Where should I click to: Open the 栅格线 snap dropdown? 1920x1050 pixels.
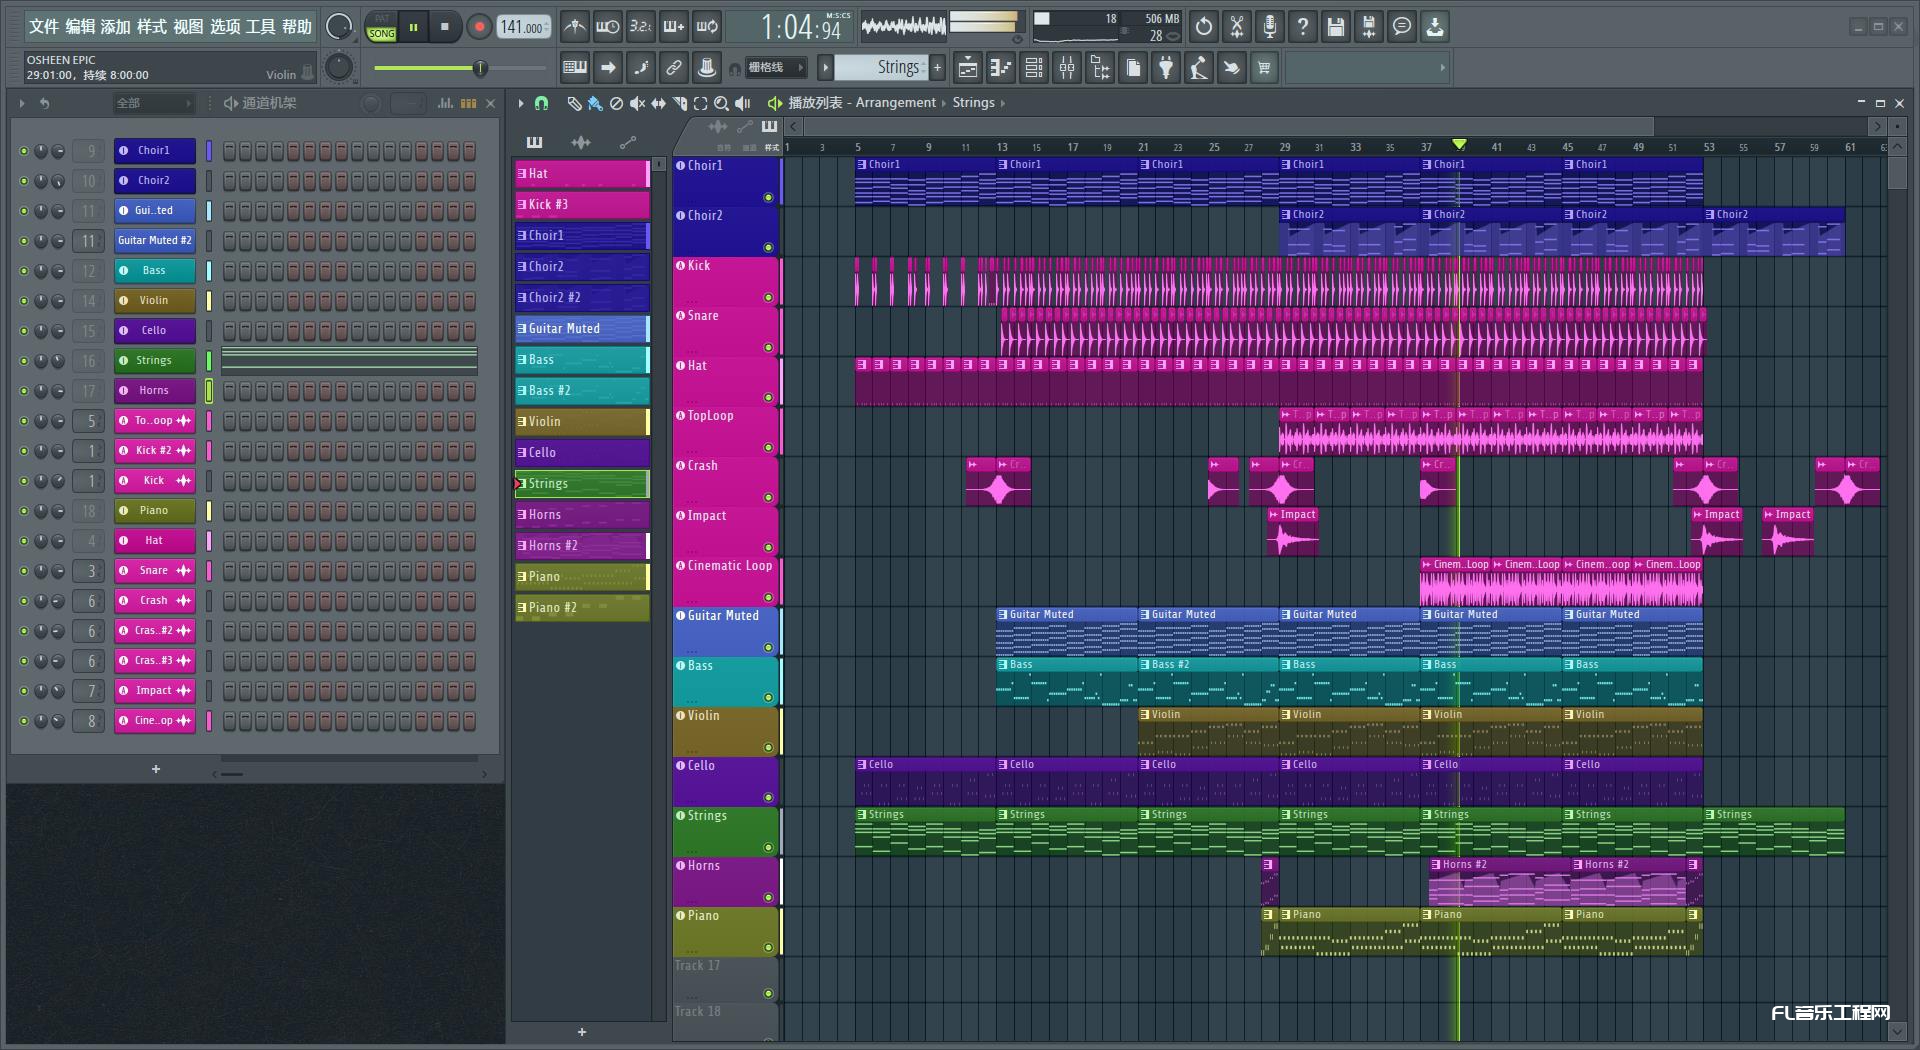(x=775, y=68)
